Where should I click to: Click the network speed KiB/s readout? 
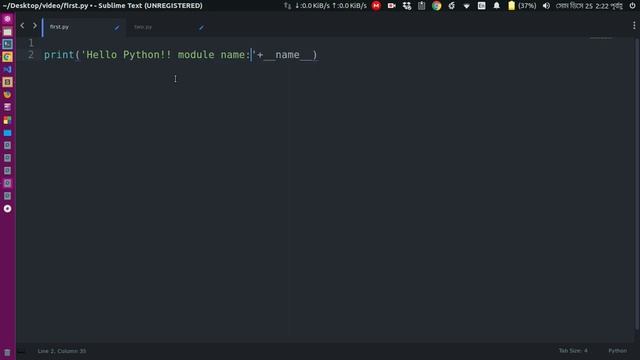pyautogui.click(x=331, y=6)
